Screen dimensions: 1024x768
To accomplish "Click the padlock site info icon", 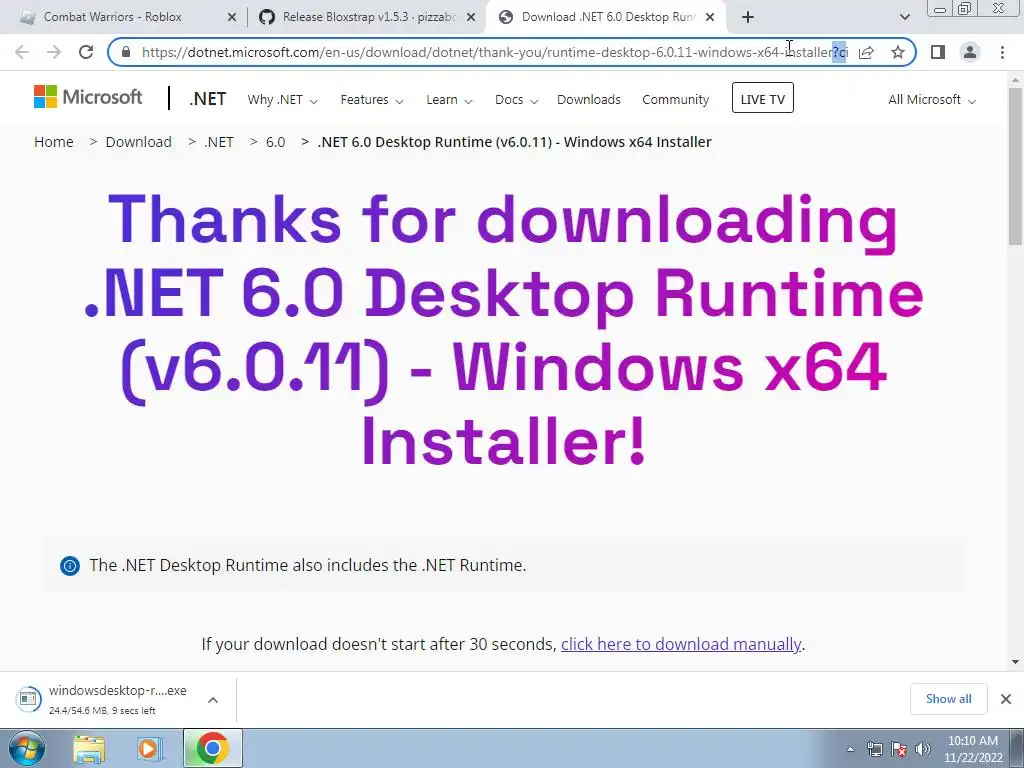I will point(126,52).
